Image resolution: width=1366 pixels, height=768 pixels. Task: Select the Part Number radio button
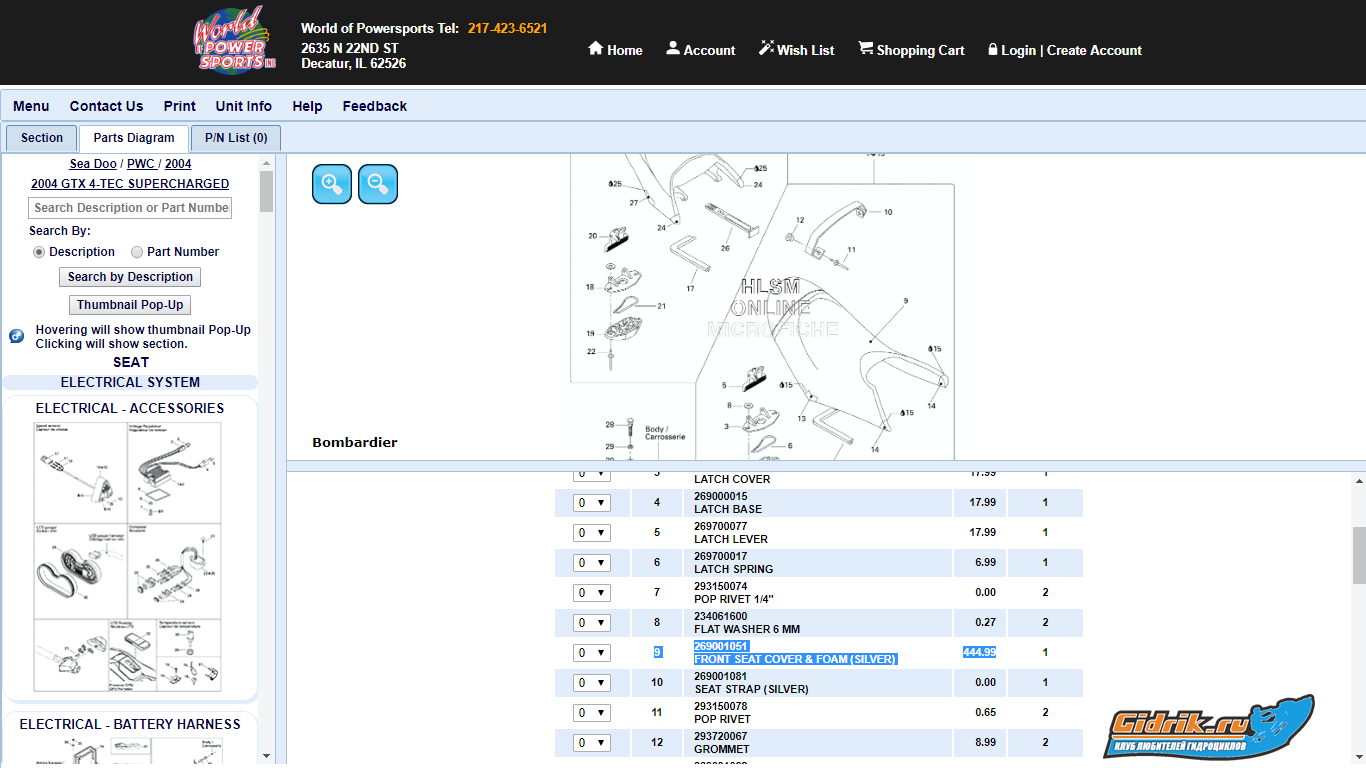[137, 252]
